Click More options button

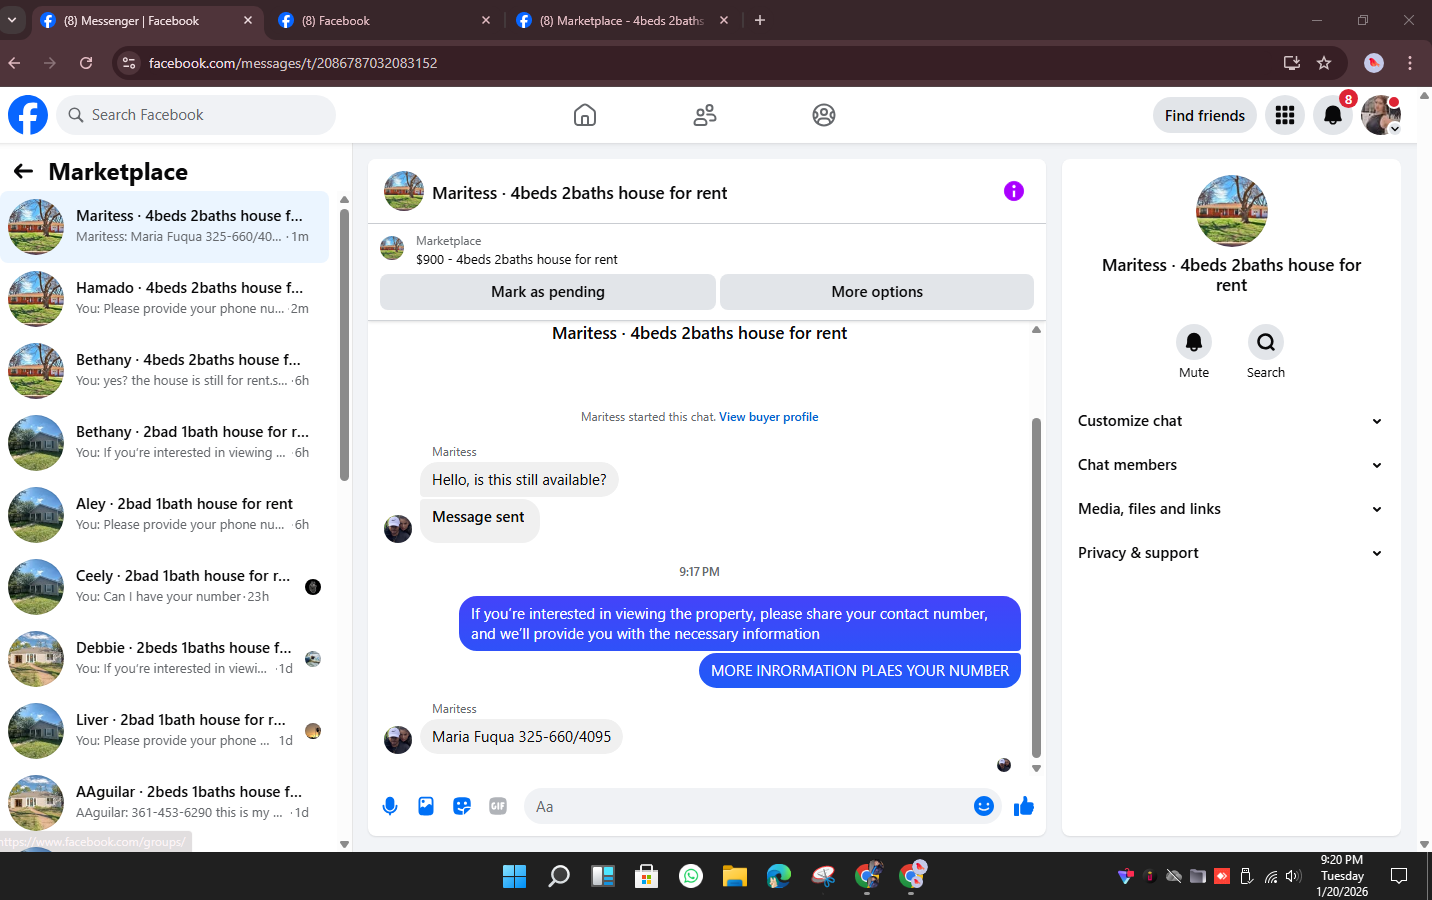(877, 292)
